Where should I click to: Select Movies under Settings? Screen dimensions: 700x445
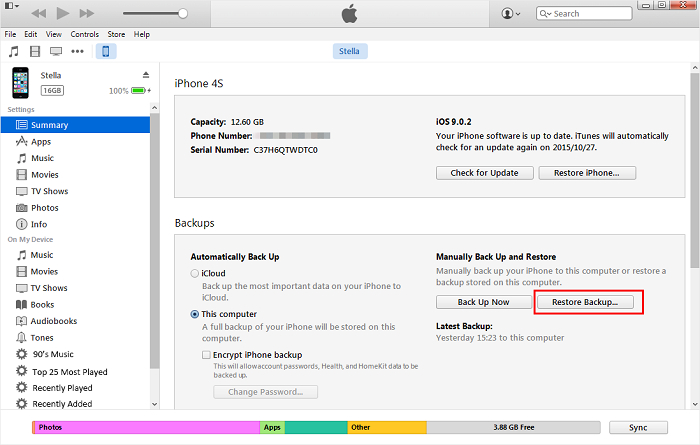coord(75,175)
